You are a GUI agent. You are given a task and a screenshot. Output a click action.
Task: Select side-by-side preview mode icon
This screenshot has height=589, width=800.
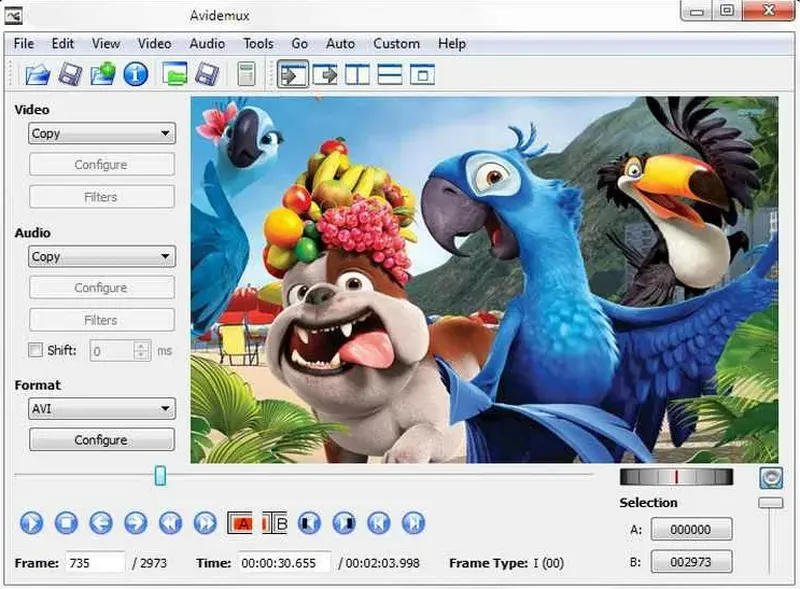(x=358, y=75)
